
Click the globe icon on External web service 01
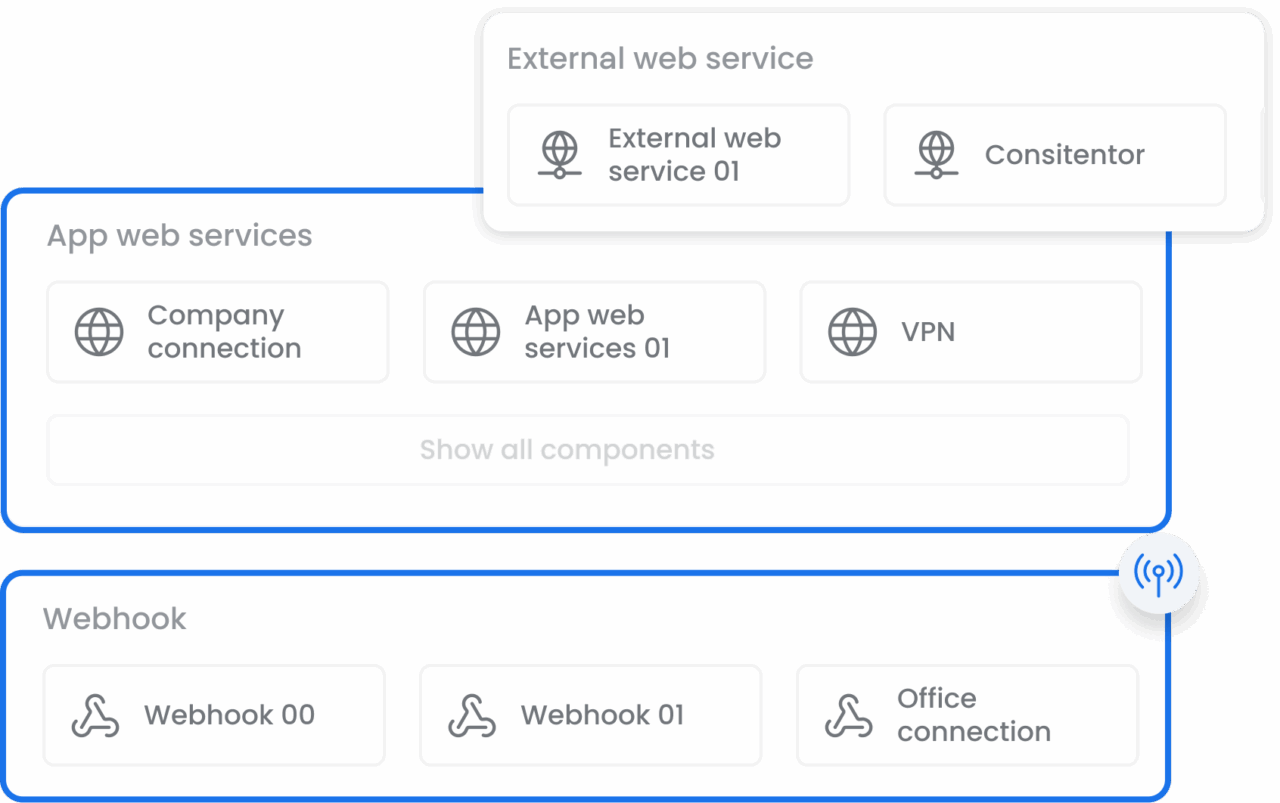559,154
